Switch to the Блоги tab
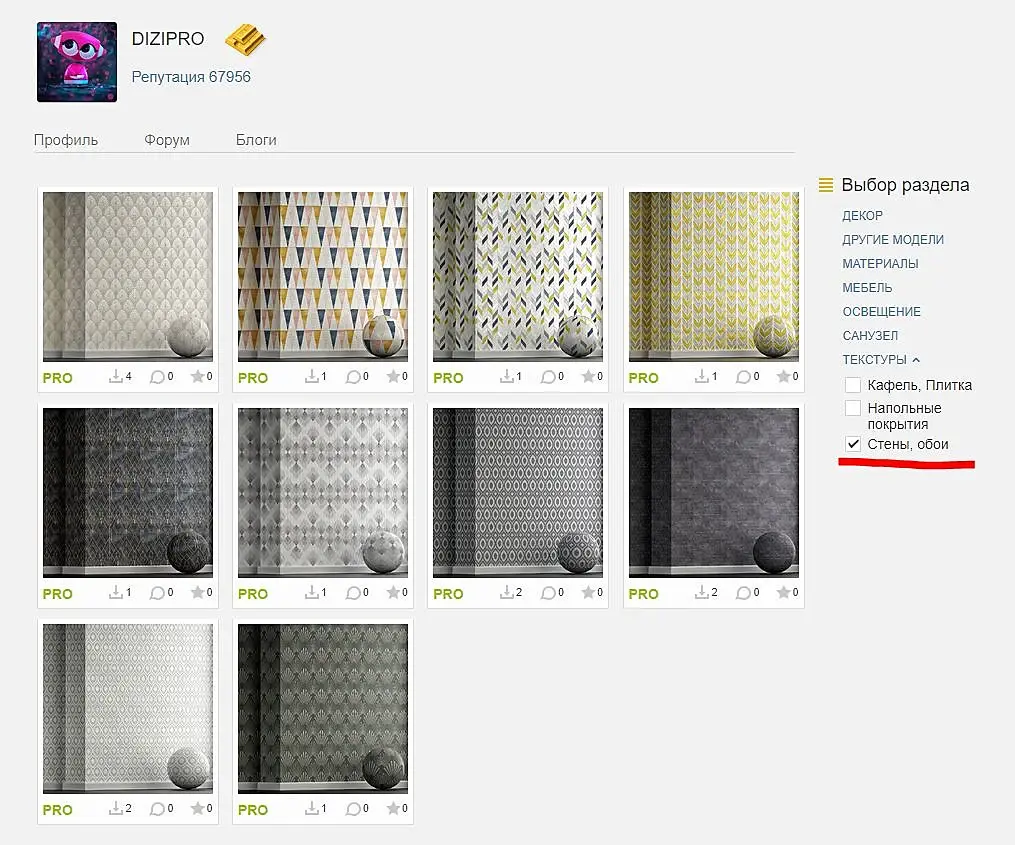The width and height of the screenshot is (1015, 845). (256, 140)
